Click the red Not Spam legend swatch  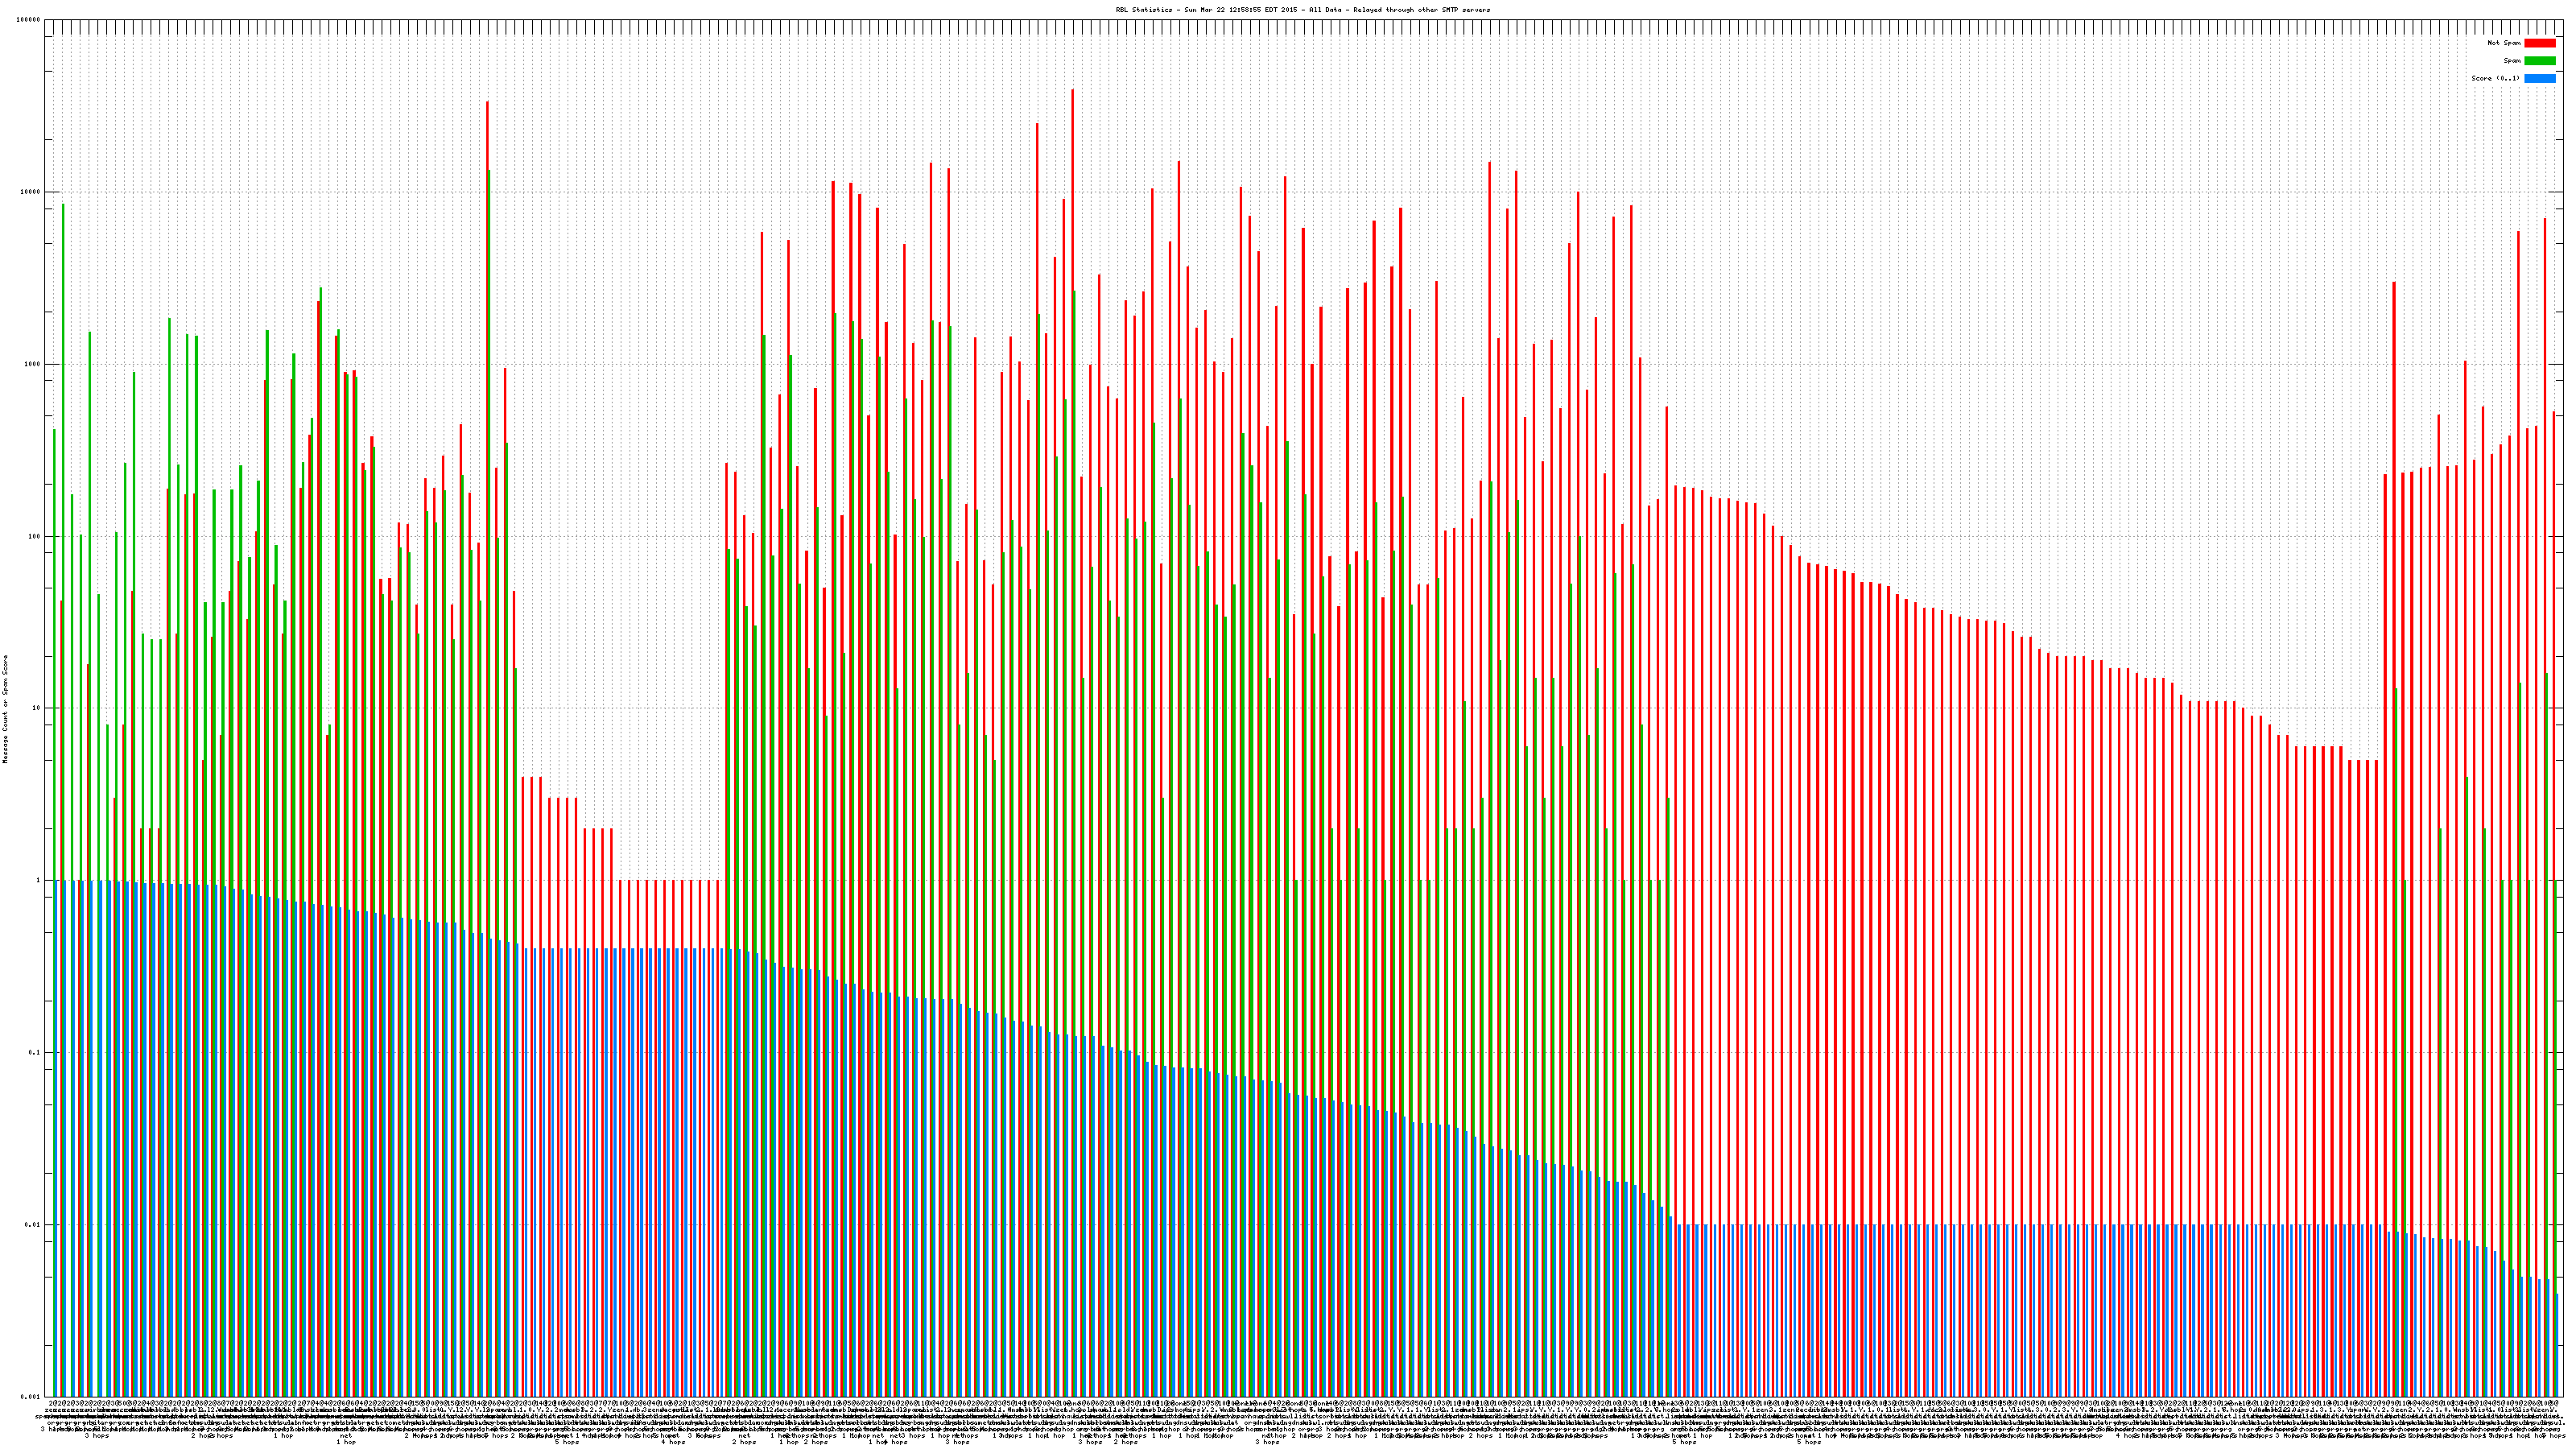[2539, 43]
